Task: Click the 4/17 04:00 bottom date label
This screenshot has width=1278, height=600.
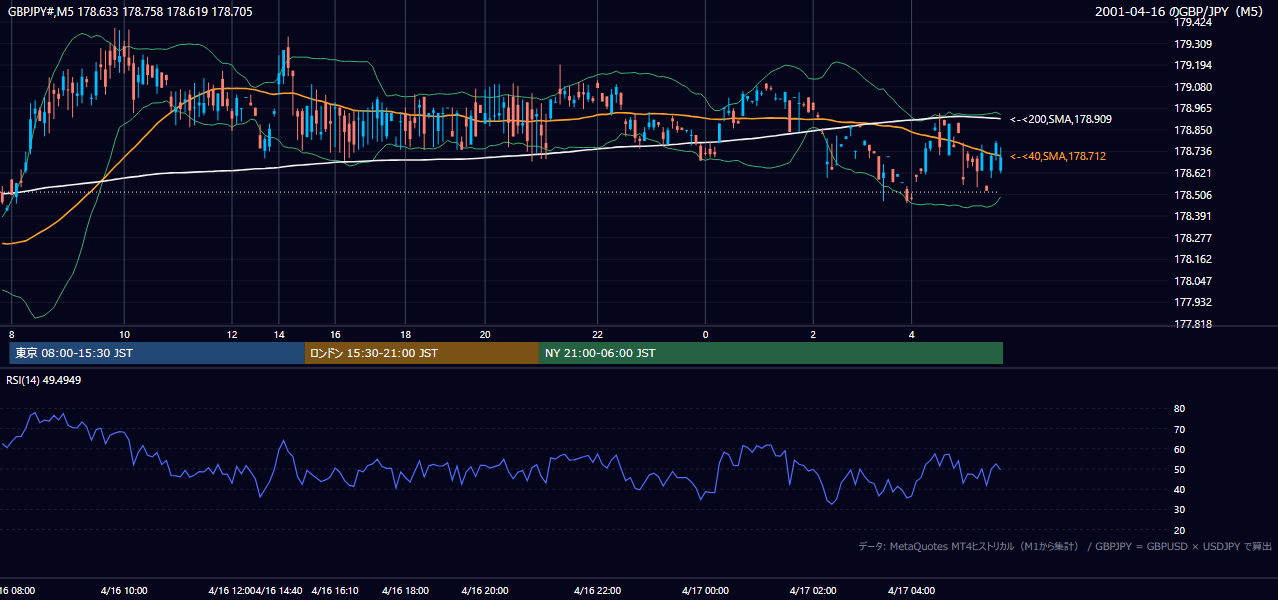Action: [910, 590]
